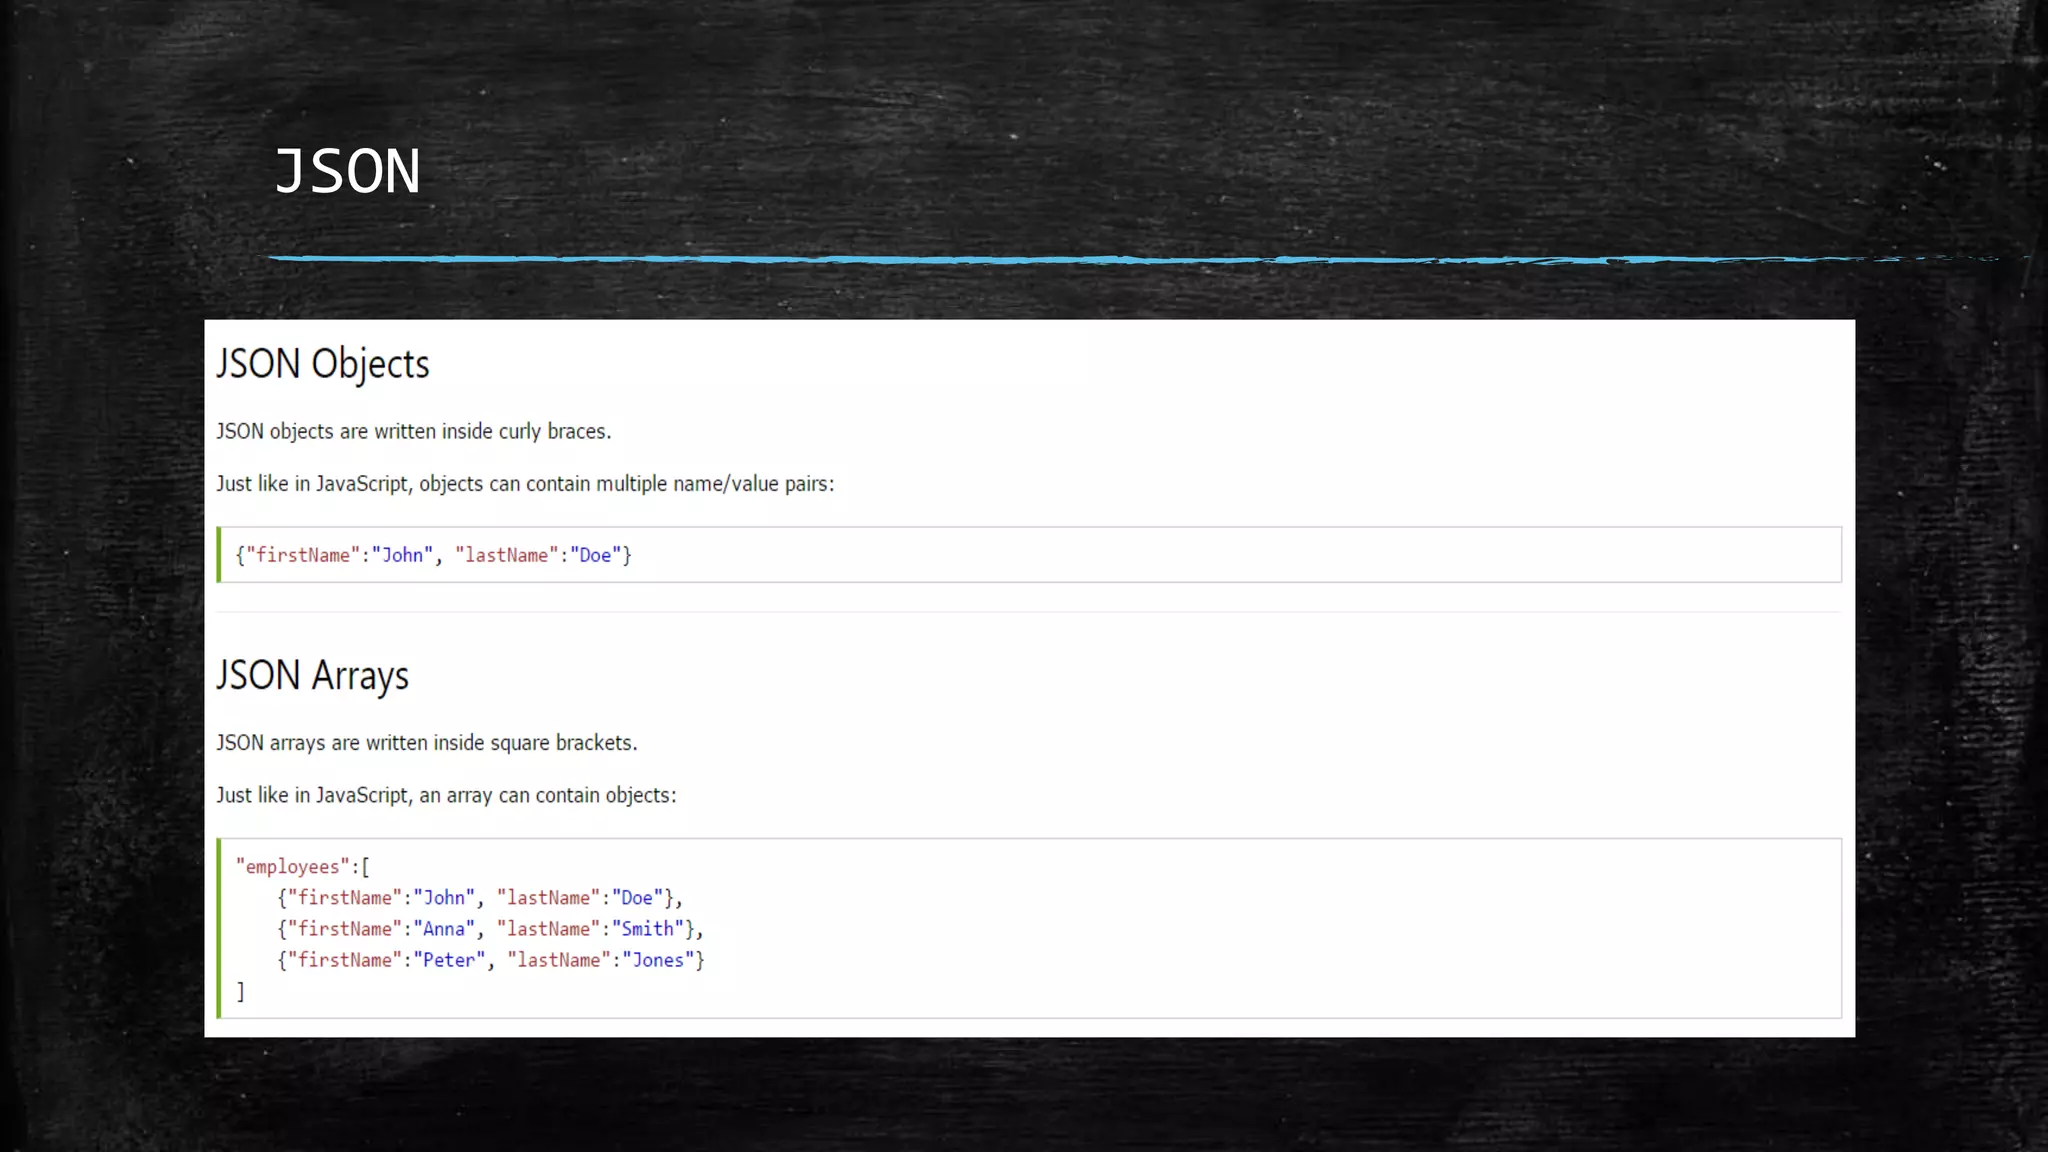This screenshot has height=1152, width=2048.
Task: Click line about objects containing multiple name/value pairs
Action: point(525,484)
